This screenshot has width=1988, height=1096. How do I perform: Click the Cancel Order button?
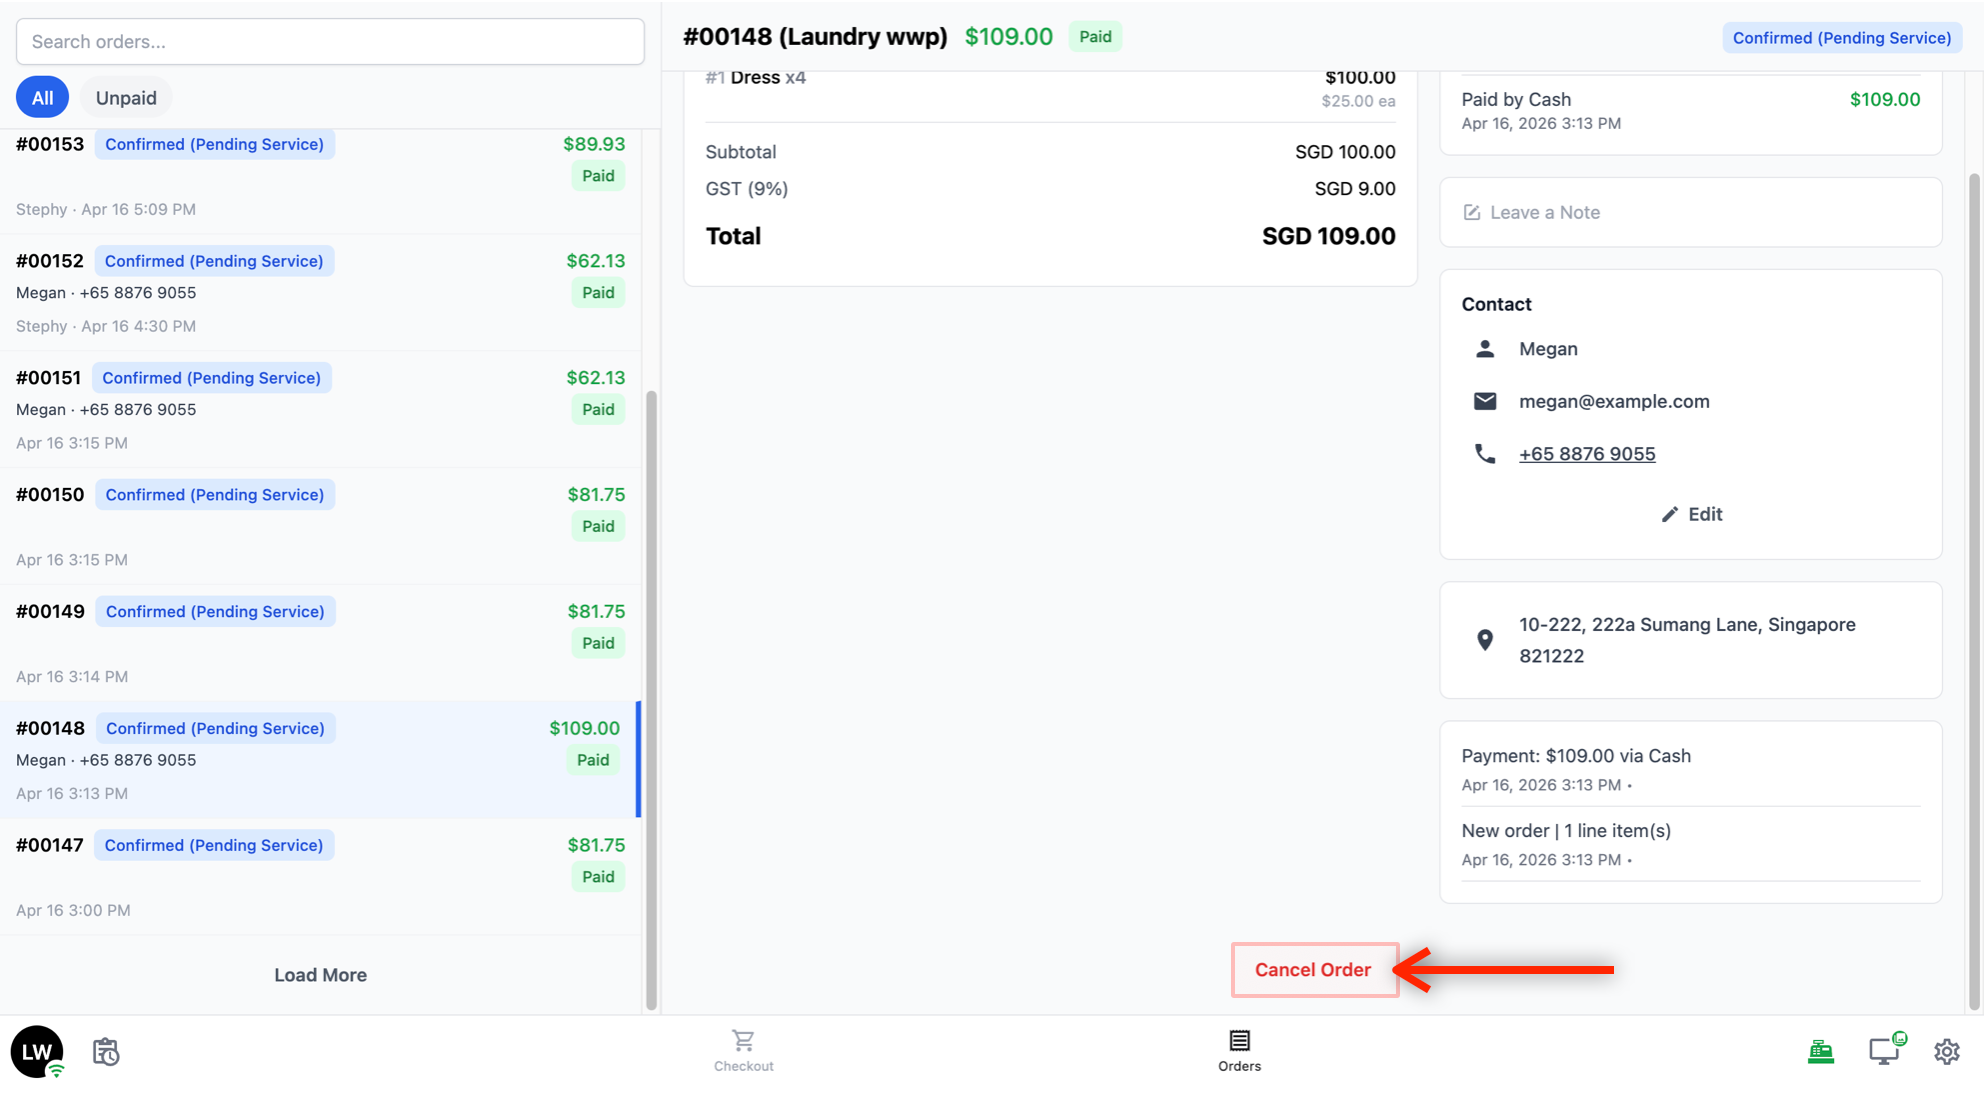click(x=1313, y=970)
